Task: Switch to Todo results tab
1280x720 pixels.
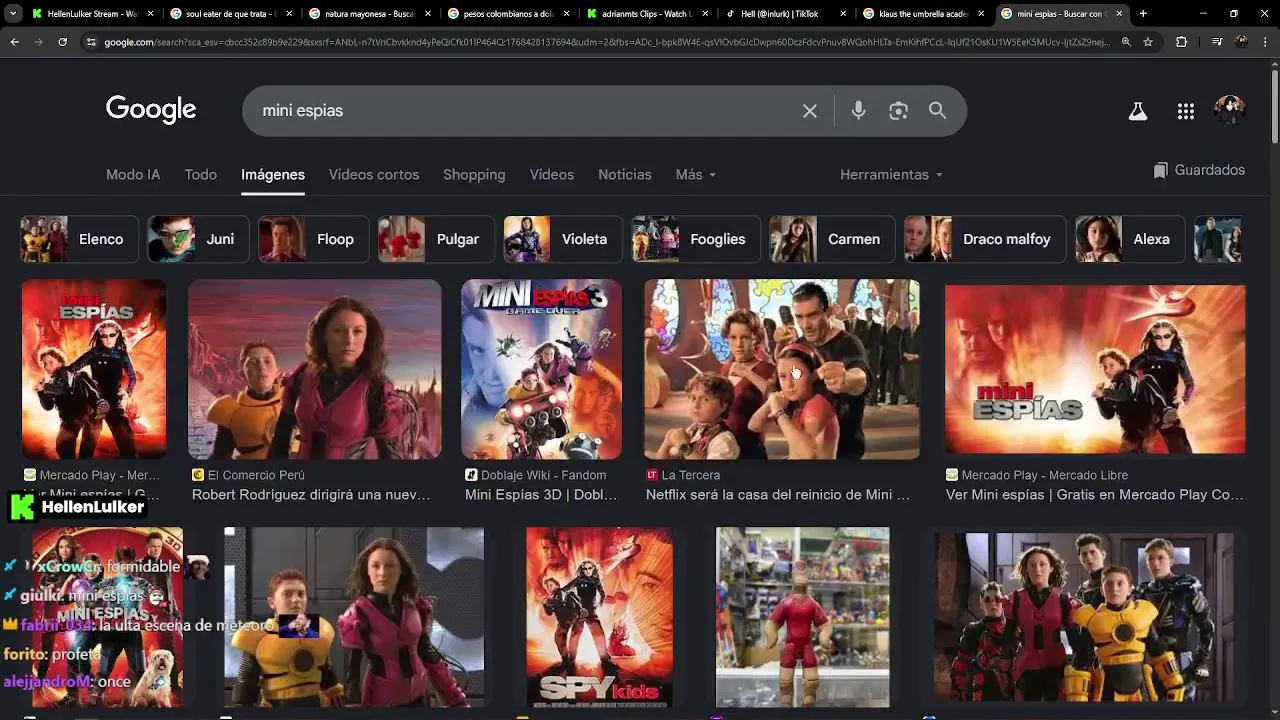Action: click(200, 175)
